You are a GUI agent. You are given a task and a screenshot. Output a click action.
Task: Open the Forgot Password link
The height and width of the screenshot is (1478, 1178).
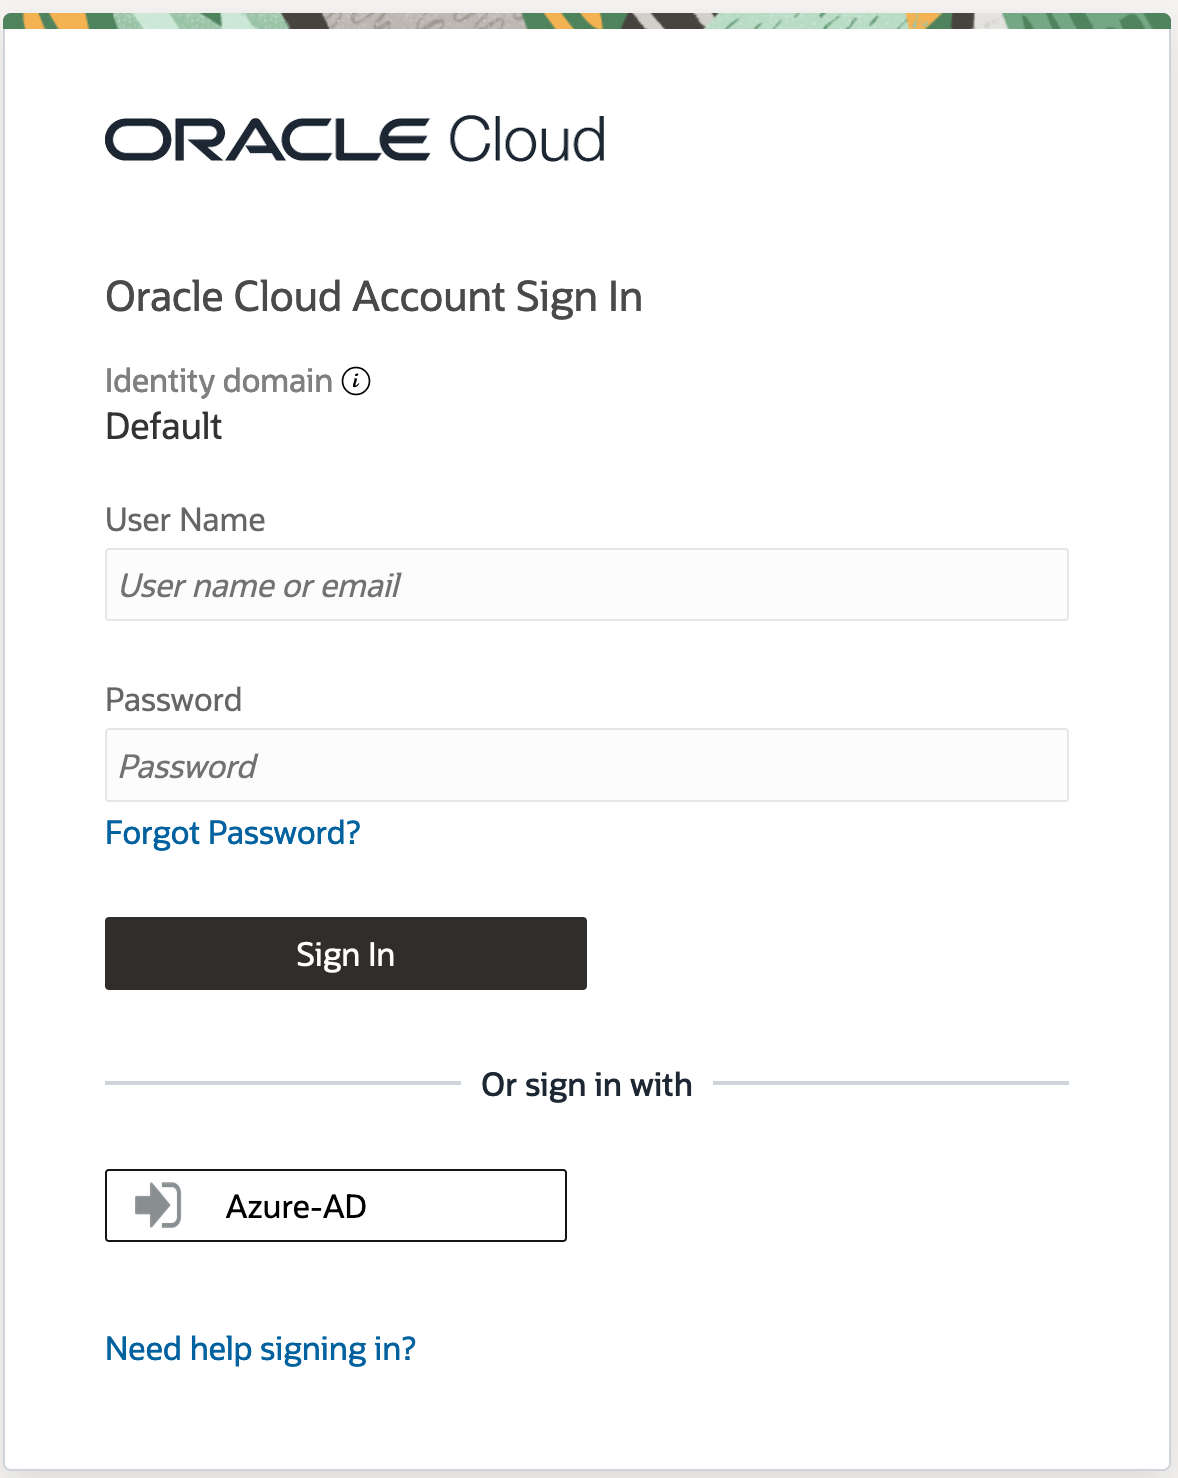pos(232,833)
